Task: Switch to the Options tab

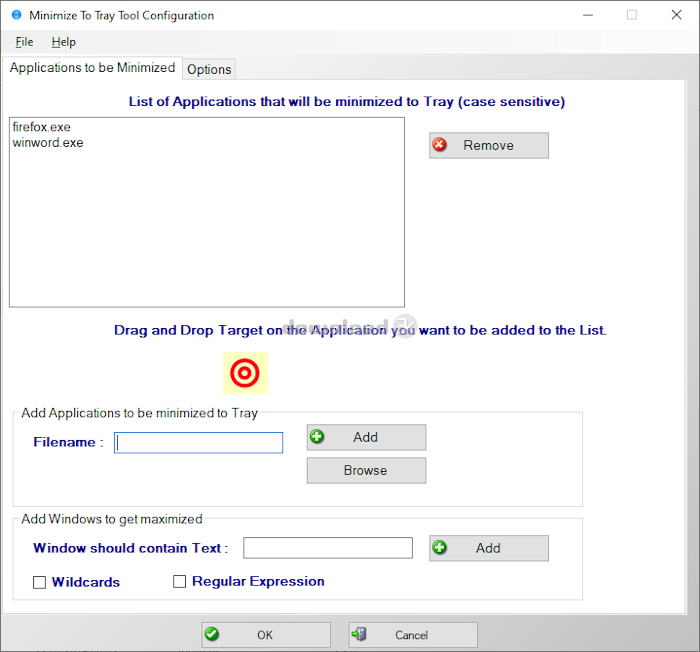Action: point(209,69)
